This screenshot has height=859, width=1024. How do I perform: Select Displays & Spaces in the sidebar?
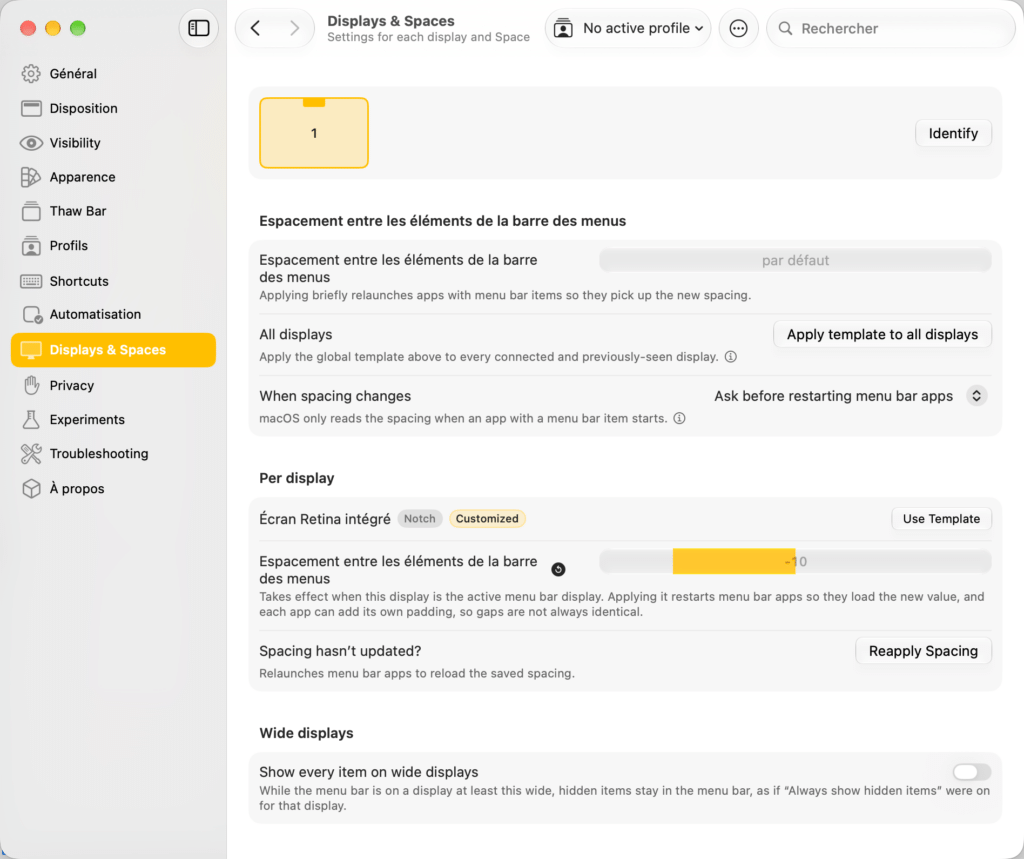coord(114,350)
